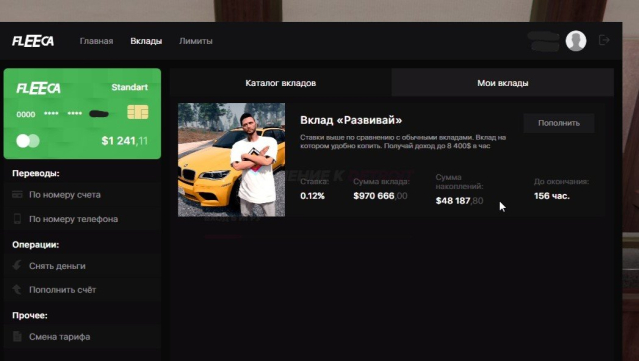Image resolution: width=639 pixels, height=361 pixels.
Task: Go to Главная in top navigation
Action: 97,41
